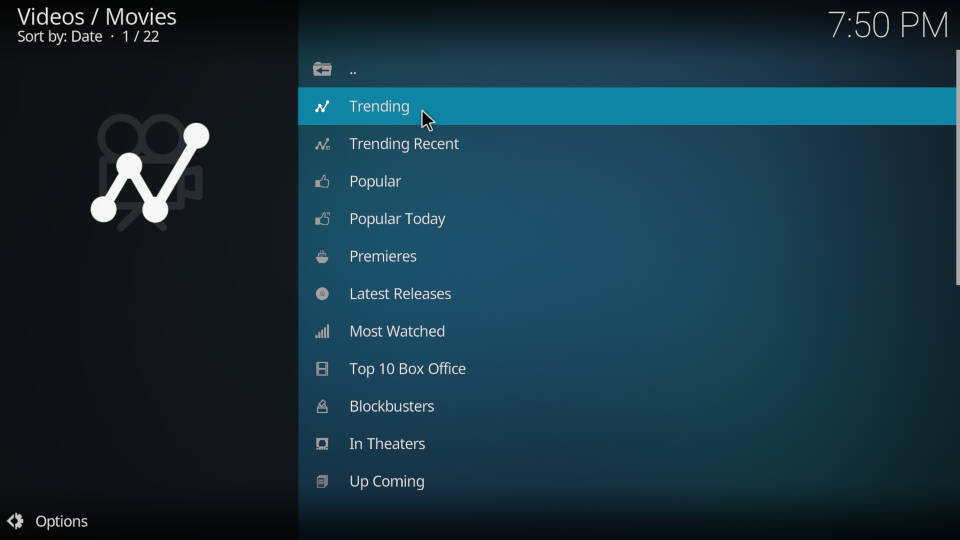Click the Videos / Movies breadcrumb title
Viewport: 960px width, 540px height.
tap(97, 17)
